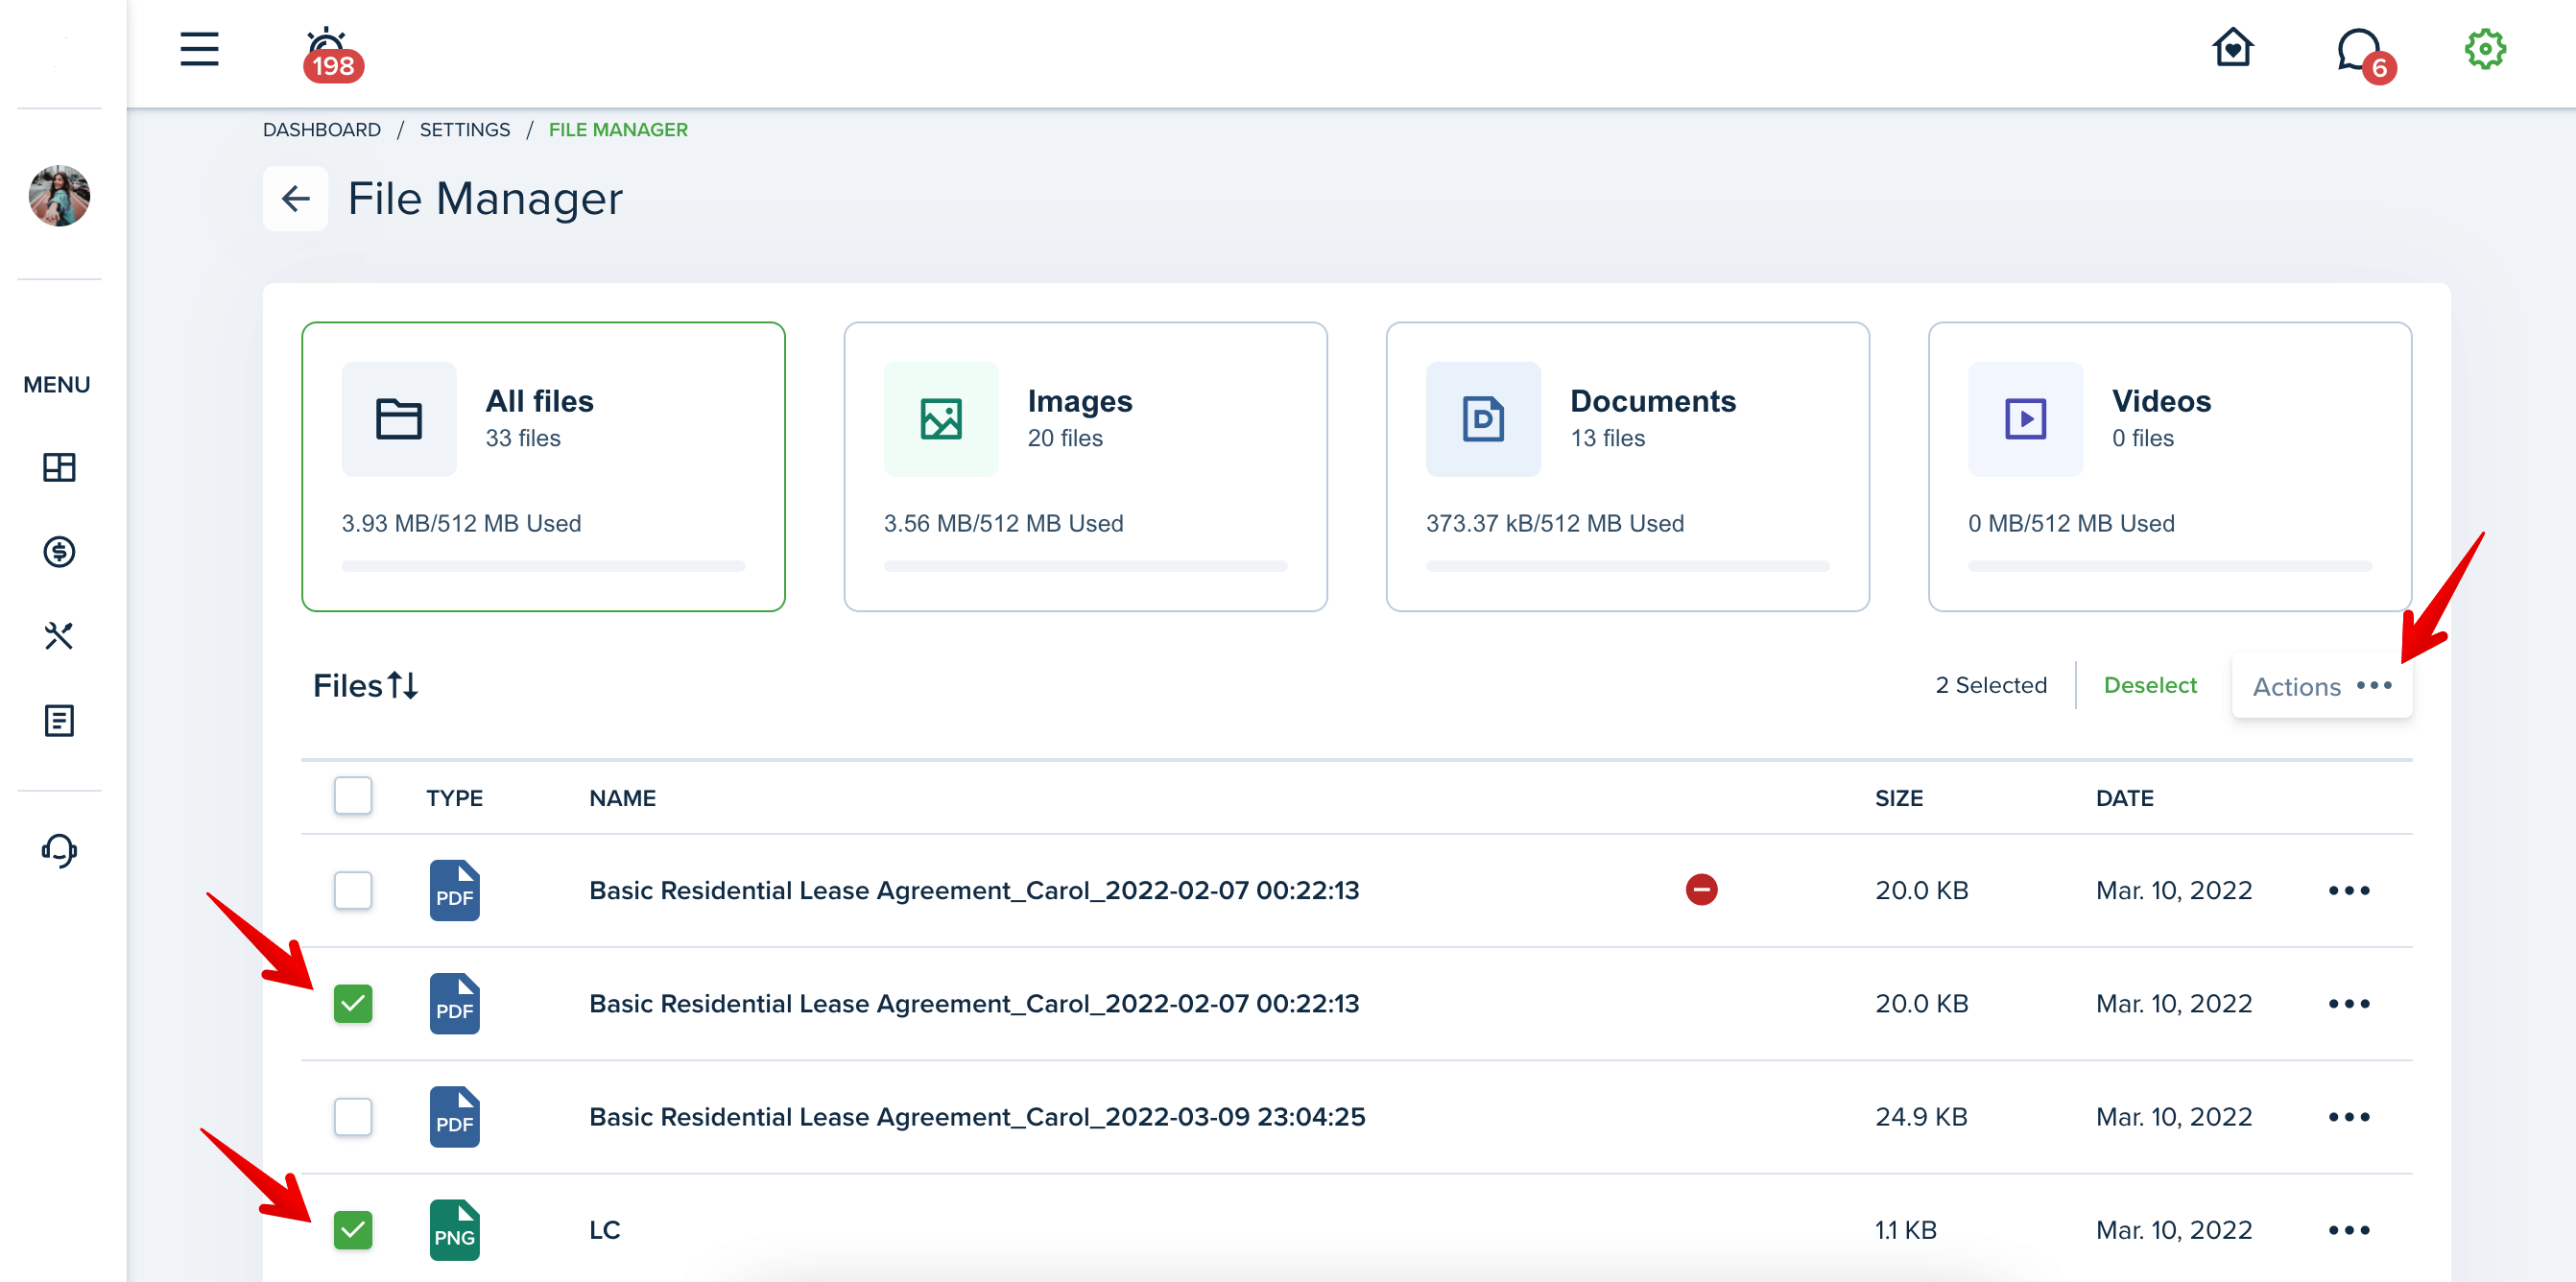Click the SIZE column header
Viewport: 2576px width, 1282px height.
click(1898, 798)
